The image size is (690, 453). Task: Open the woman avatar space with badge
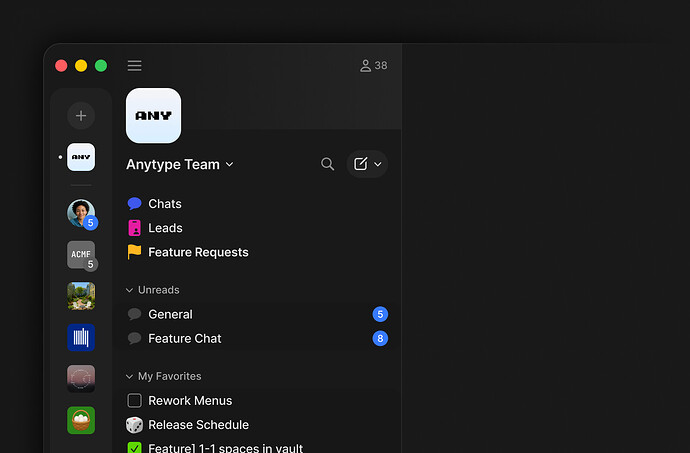tap(81, 214)
